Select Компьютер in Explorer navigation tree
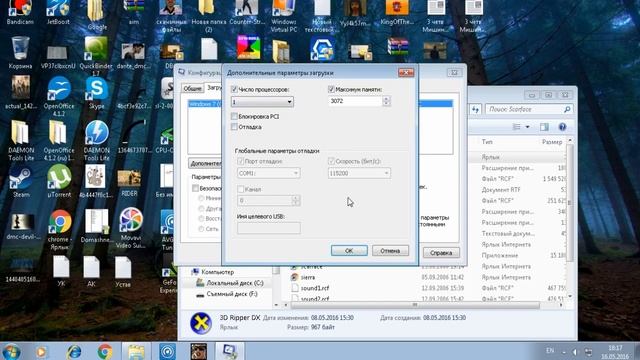 point(218,272)
